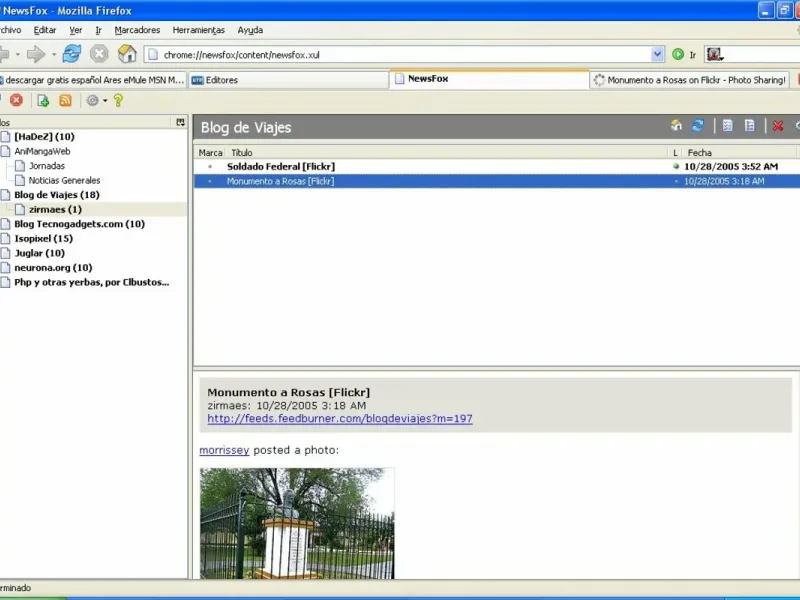The width and height of the screenshot is (800, 600).
Task: Reload the page with blue refresh icon
Action: 72,54
